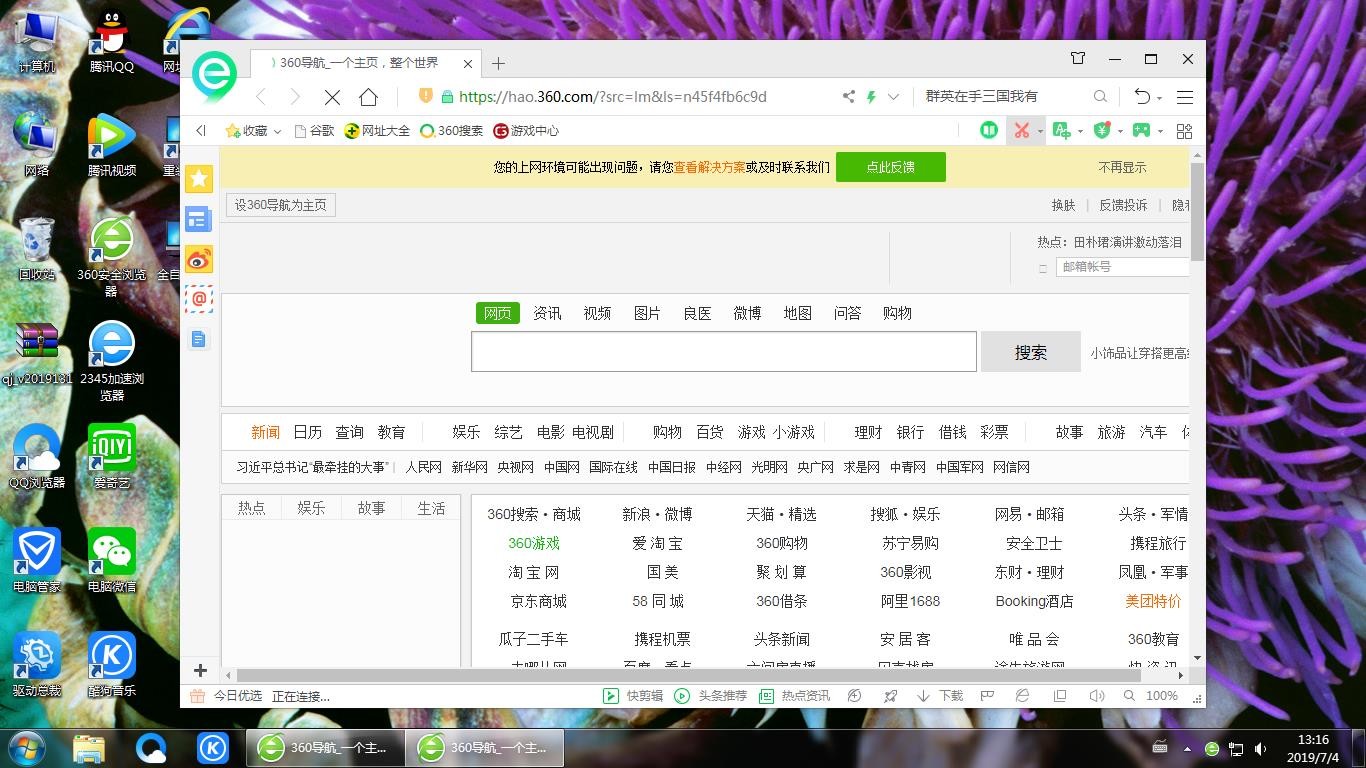Select the 地图 search tab
This screenshot has width=1366, height=768.
pos(797,313)
